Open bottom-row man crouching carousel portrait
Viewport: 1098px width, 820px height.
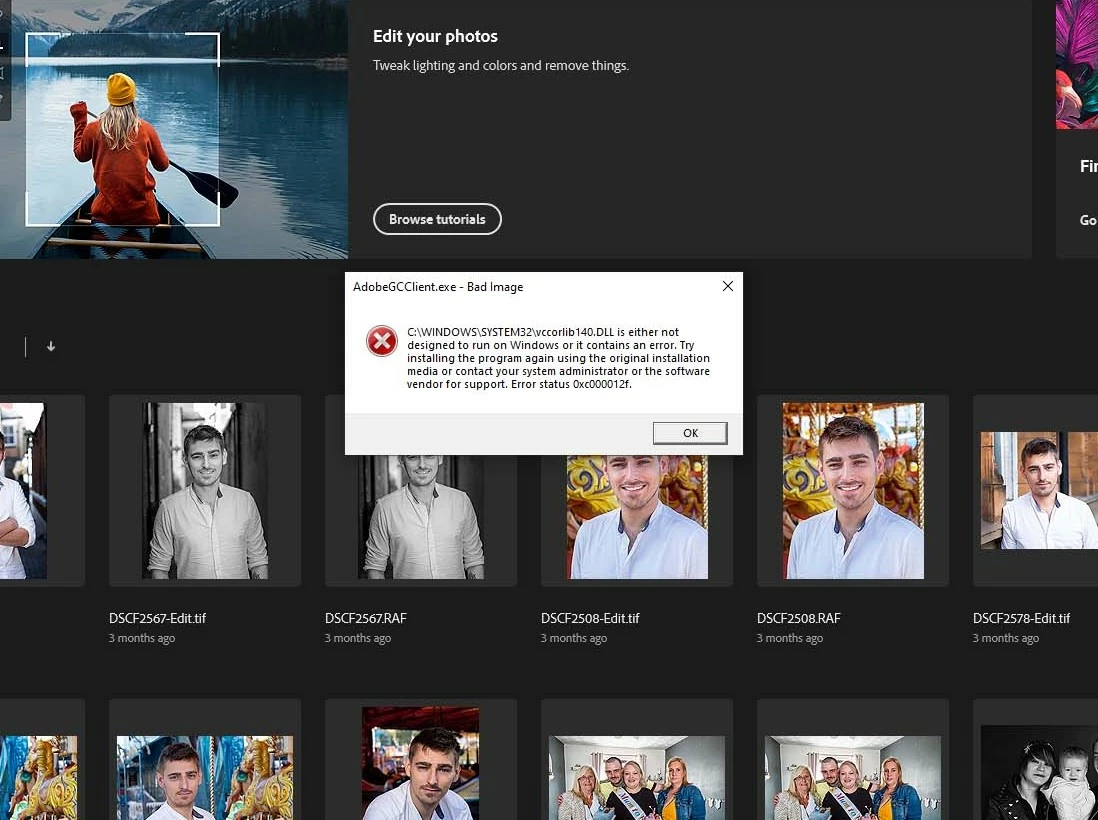pyautogui.click(x=421, y=763)
